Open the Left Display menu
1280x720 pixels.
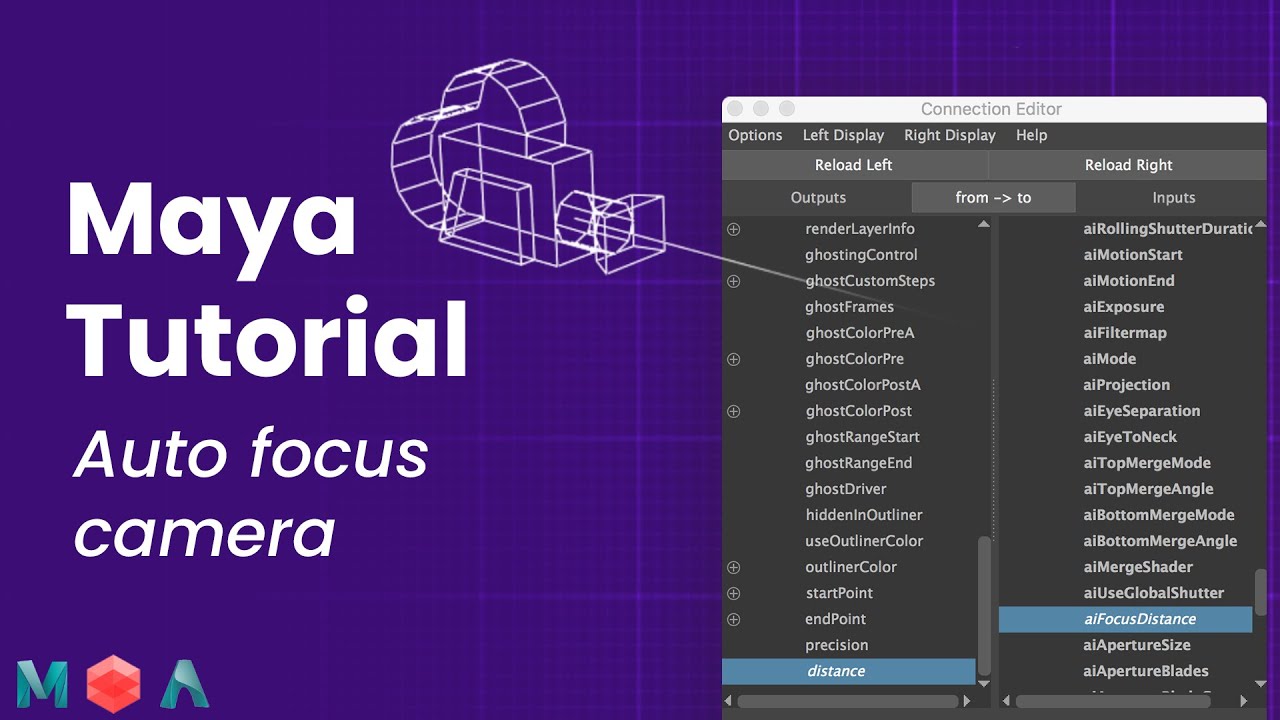click(x=843, y=135)
